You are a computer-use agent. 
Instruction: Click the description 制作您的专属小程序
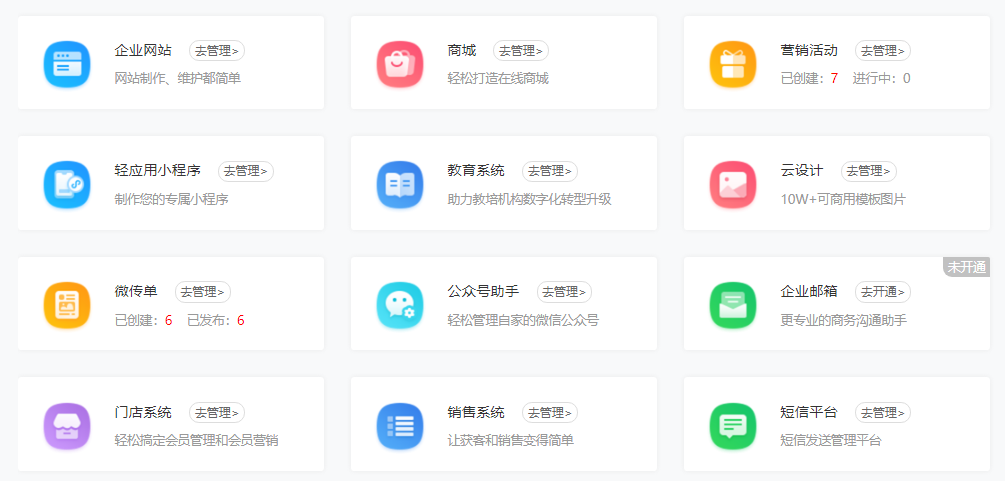coord(171,199)
